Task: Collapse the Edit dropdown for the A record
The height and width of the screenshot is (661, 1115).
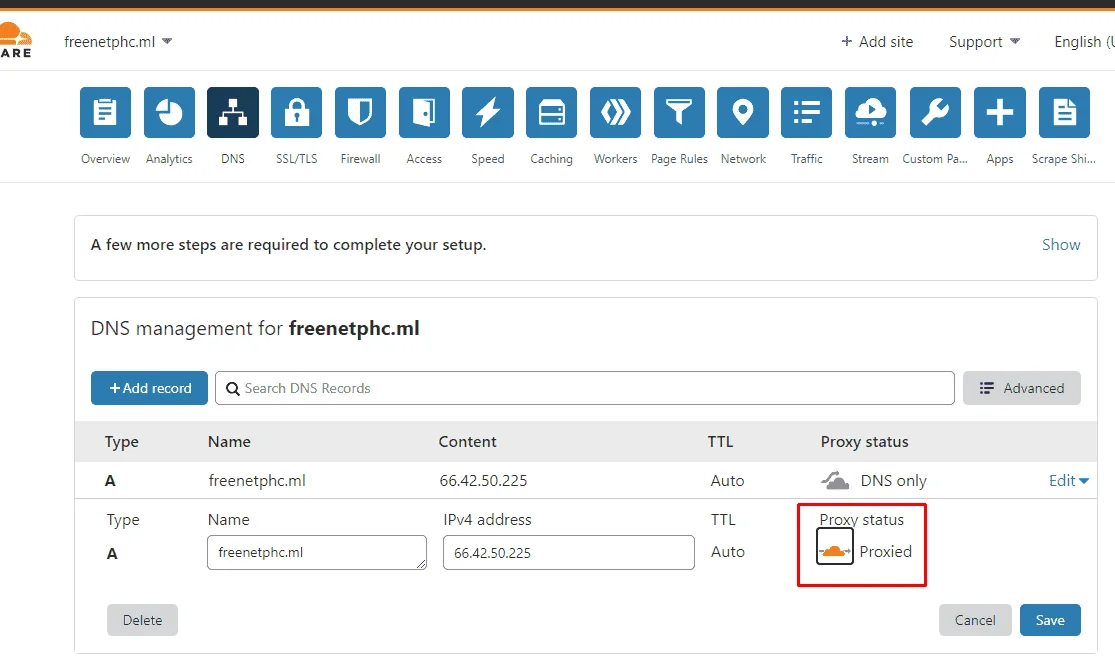Action: pos(1069,480)
